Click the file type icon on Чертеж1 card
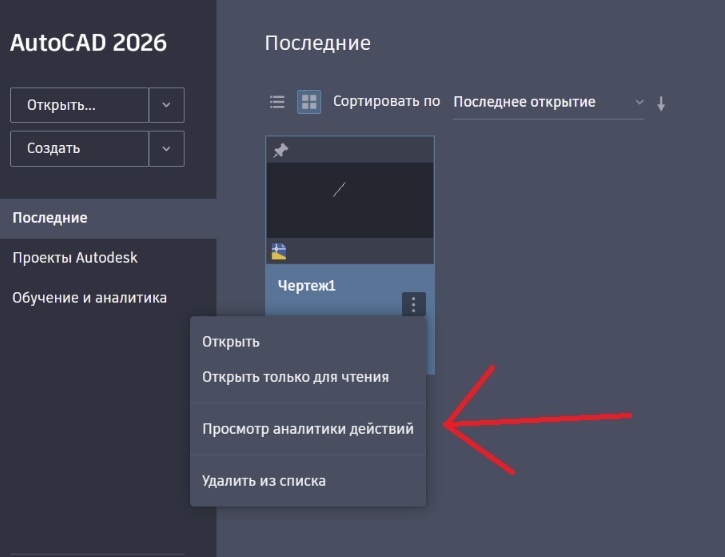 click(x=278, y=251)
